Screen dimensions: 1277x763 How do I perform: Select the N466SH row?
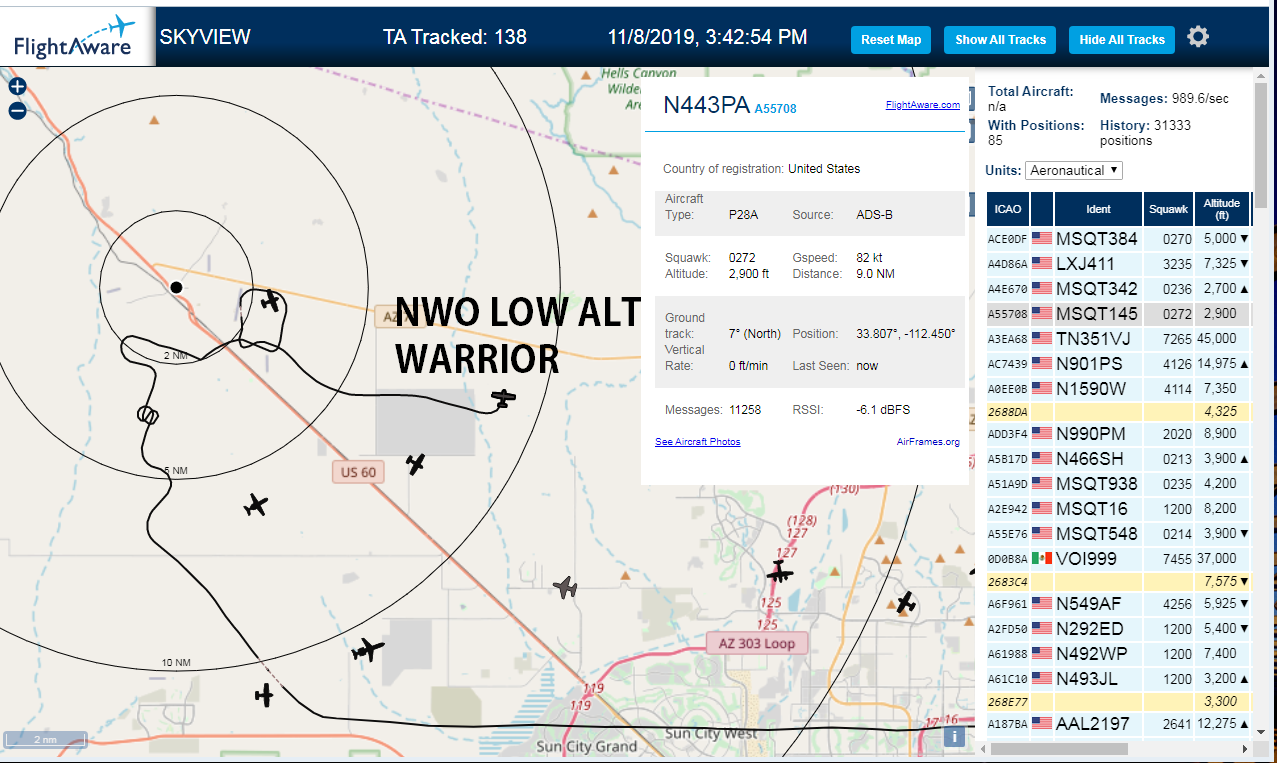(x=1118, y=458)
